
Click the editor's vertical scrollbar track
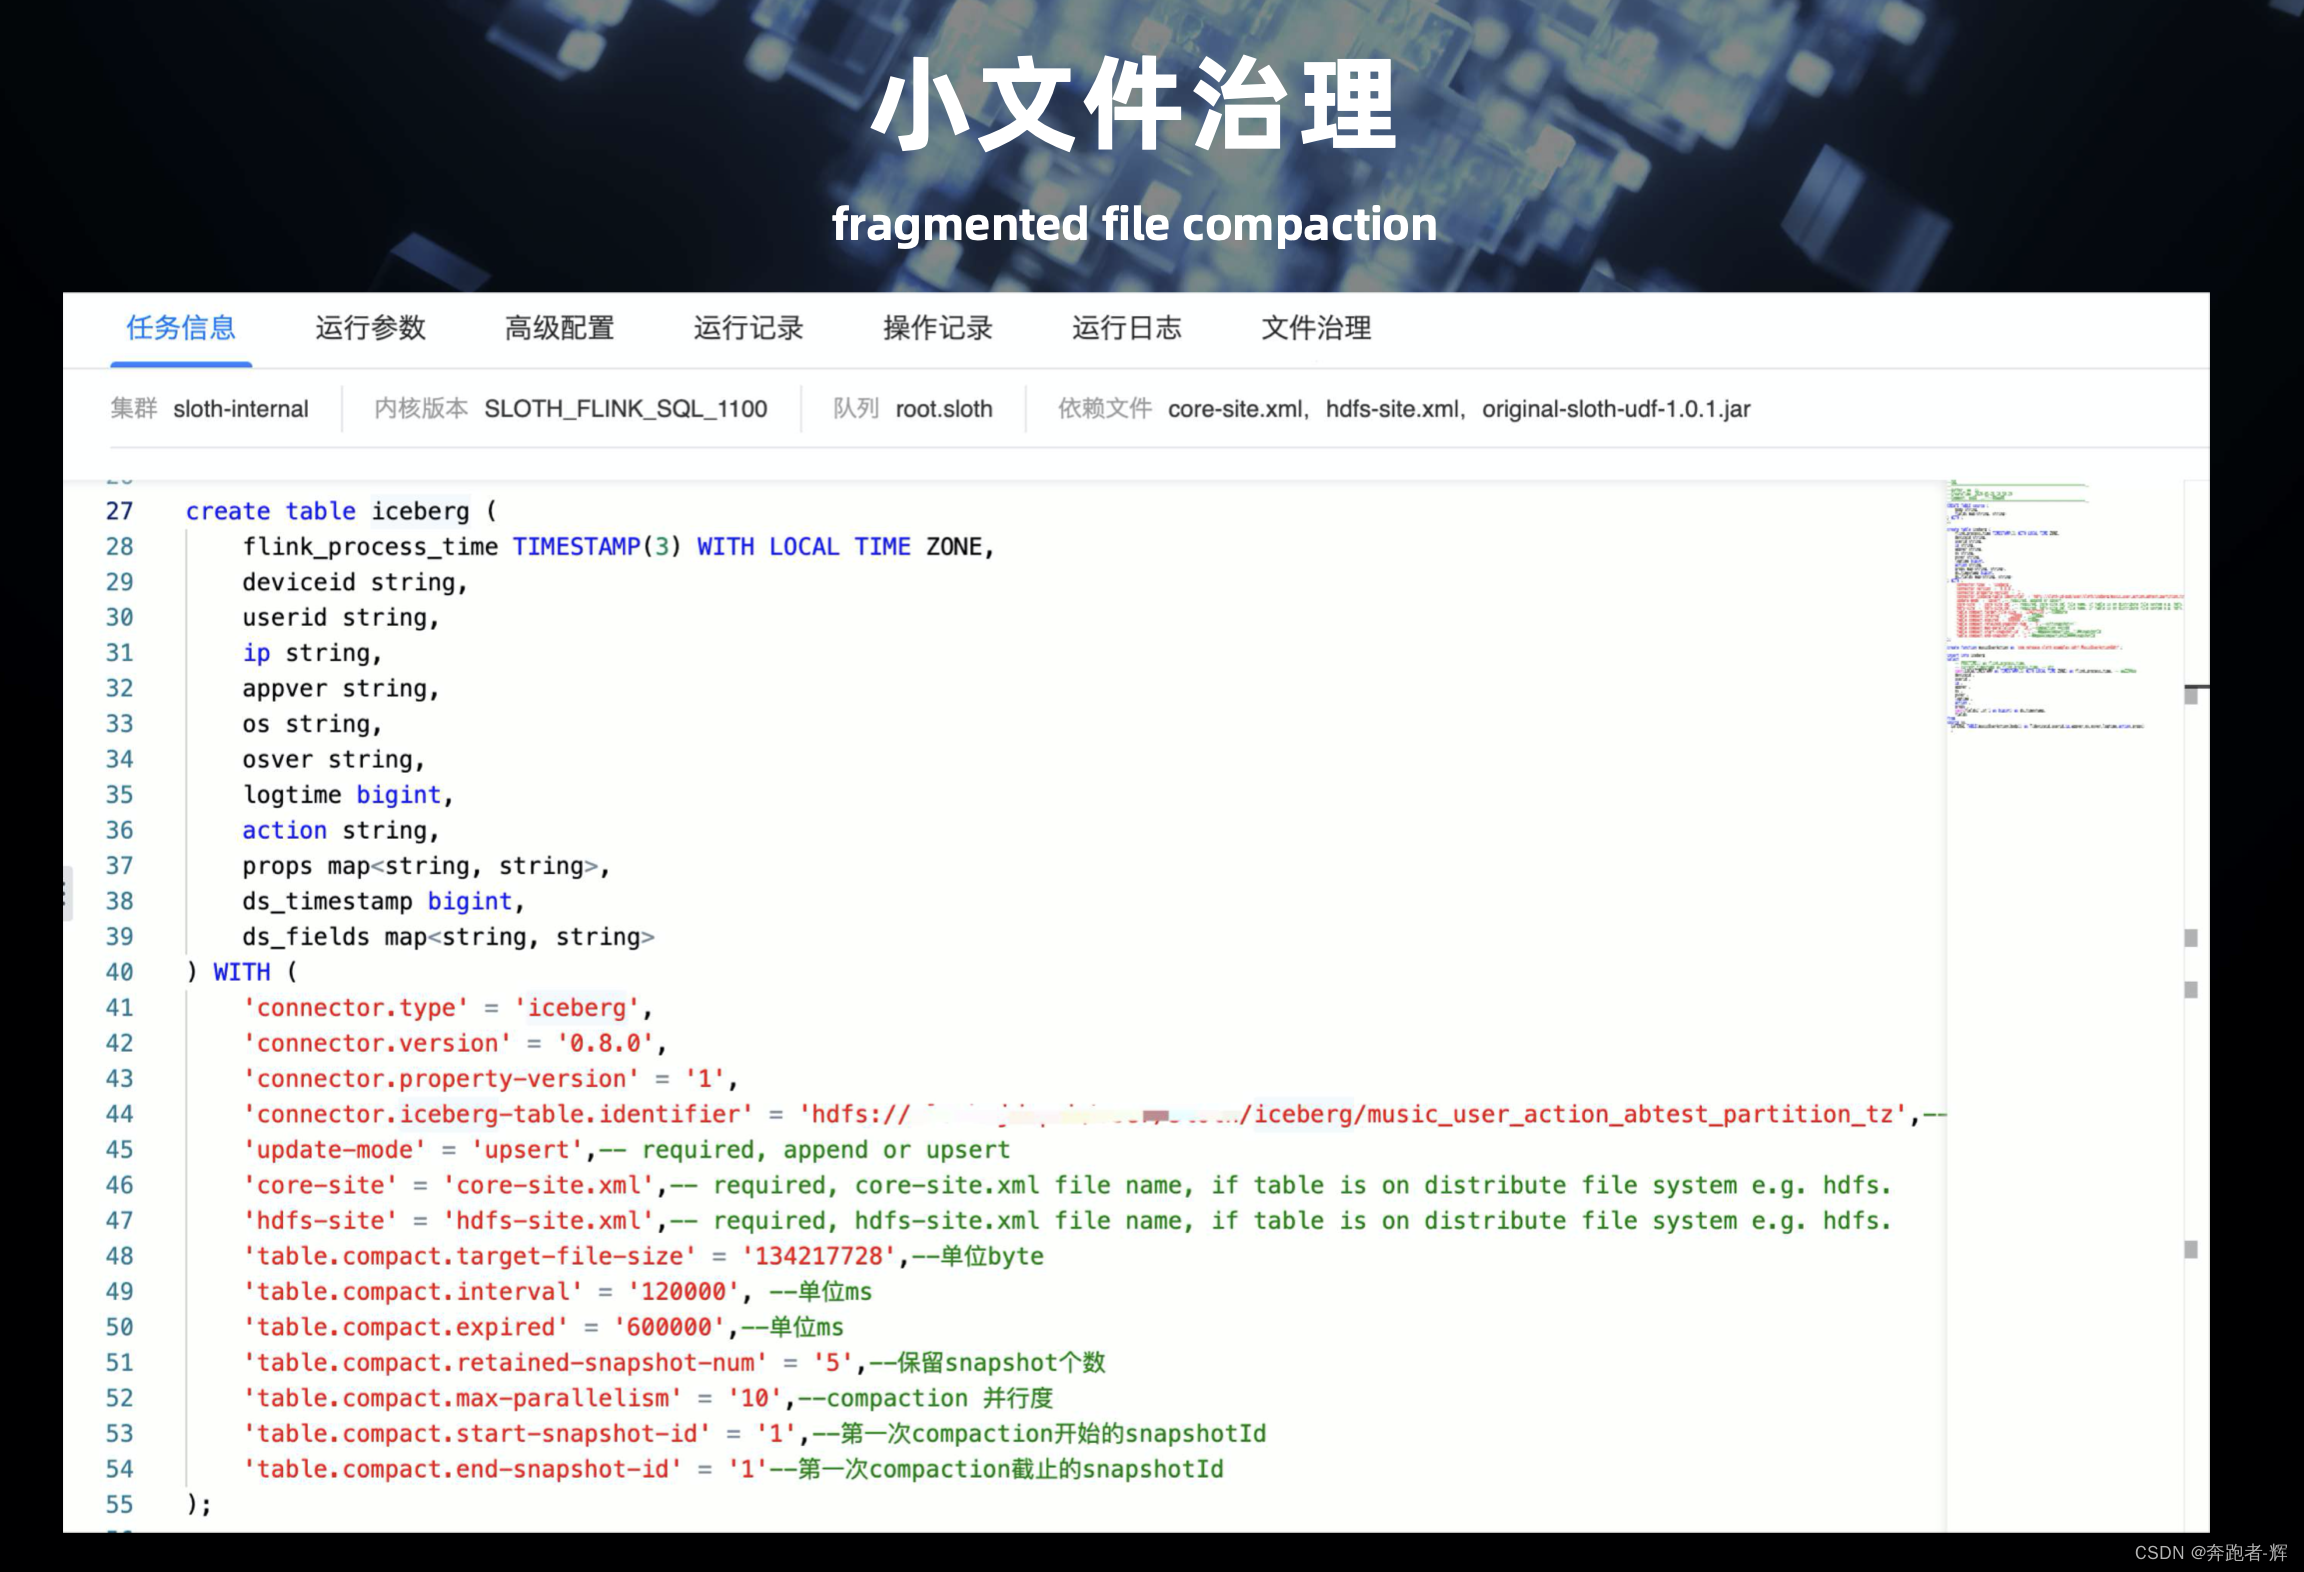[x=2194, y=1100]
